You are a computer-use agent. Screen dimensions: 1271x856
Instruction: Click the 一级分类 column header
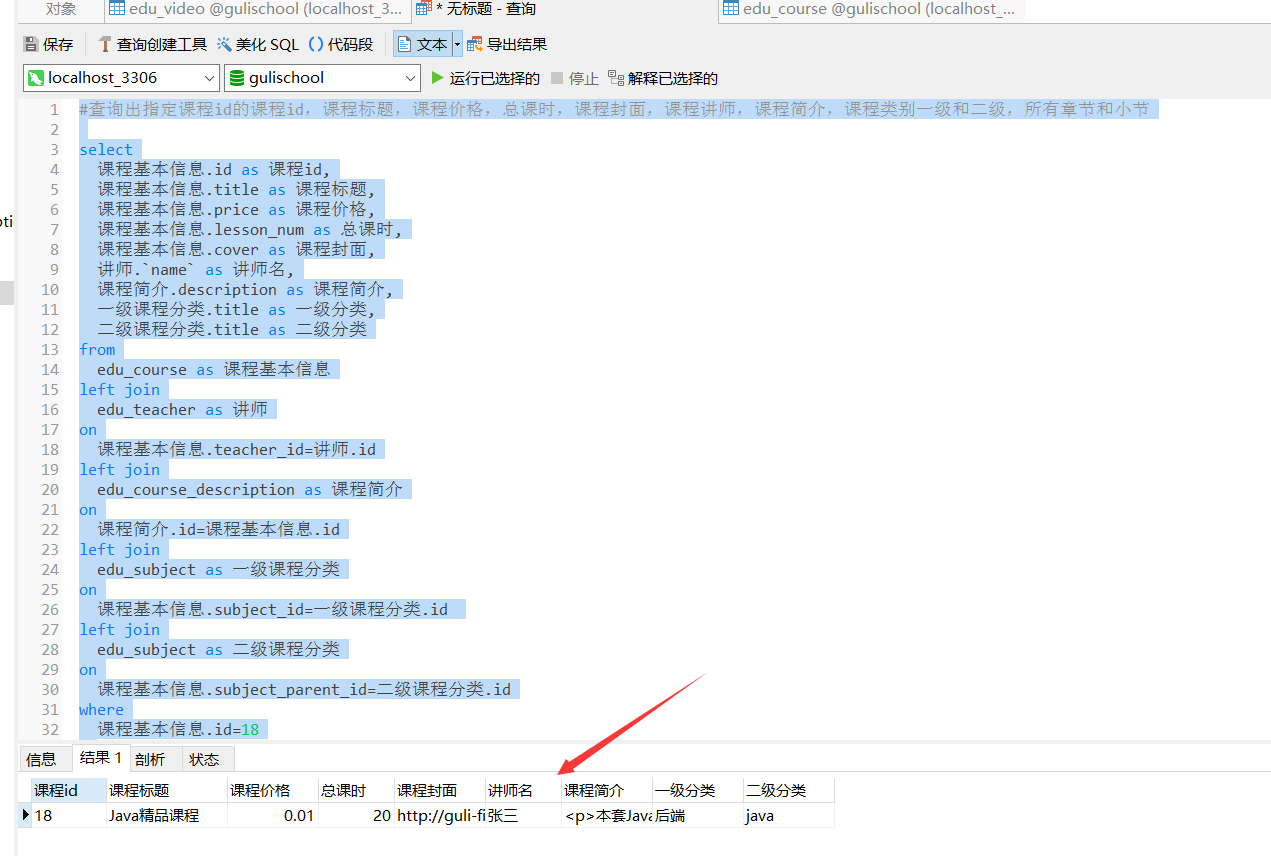(697, 791)
